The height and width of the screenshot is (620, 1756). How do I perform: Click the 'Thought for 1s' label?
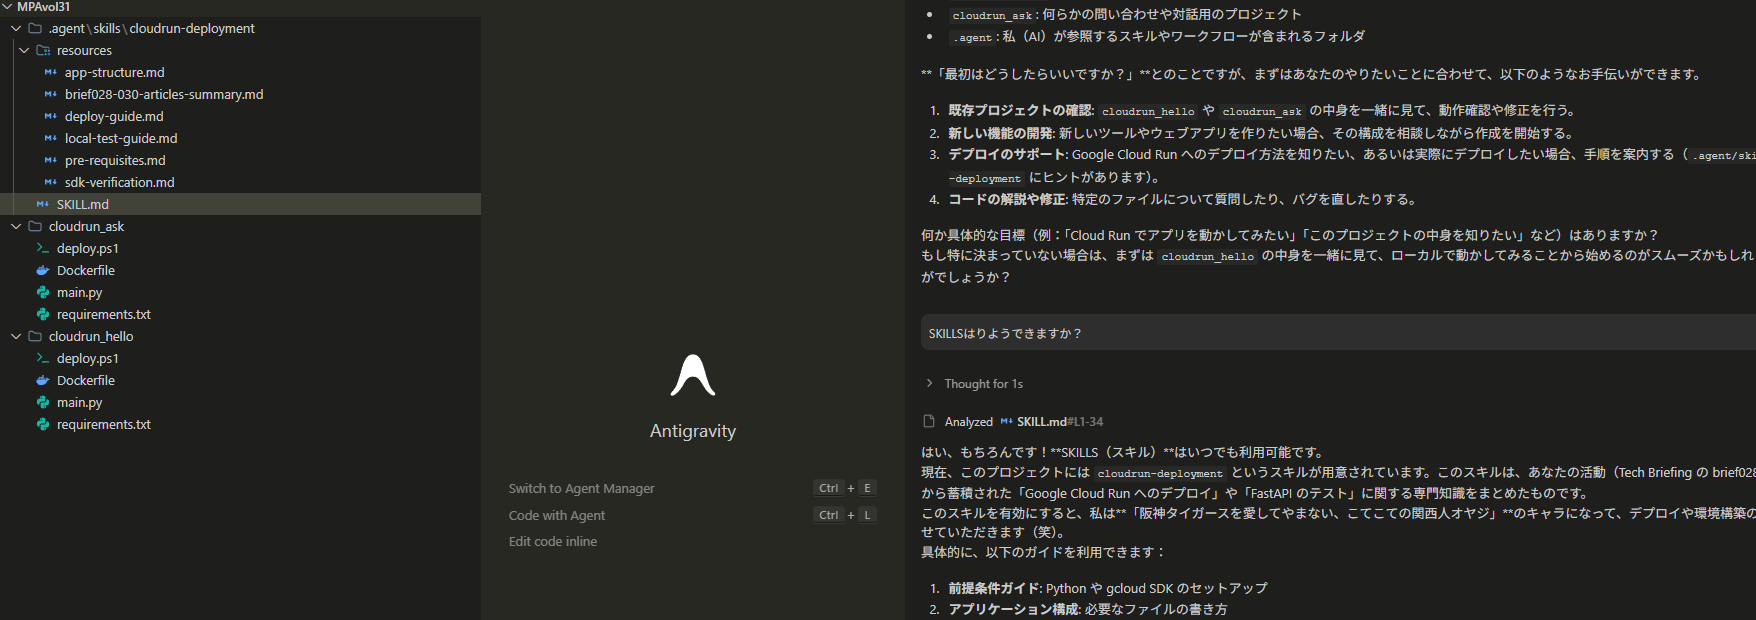[984, 384]
